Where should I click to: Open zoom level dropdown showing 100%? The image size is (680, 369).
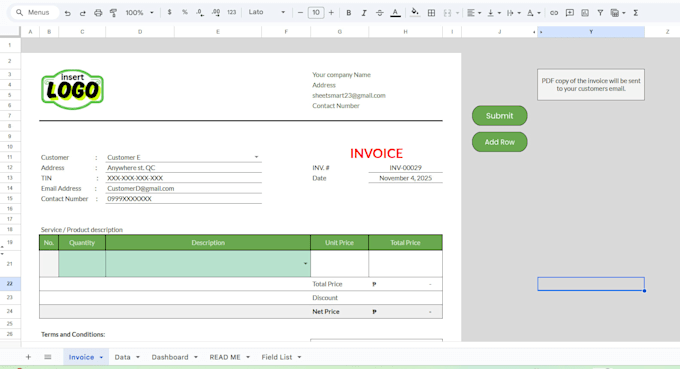point(139,13)
